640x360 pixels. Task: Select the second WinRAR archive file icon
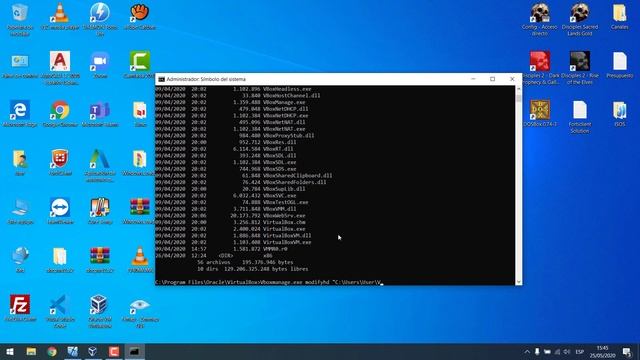[x=100, y=260]
